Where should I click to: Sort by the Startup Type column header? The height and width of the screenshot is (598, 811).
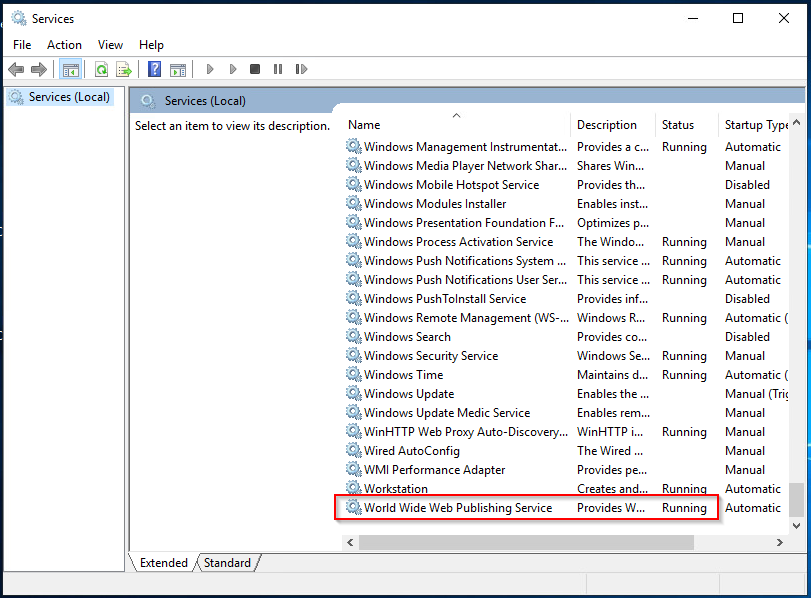(x=756, y=125)
